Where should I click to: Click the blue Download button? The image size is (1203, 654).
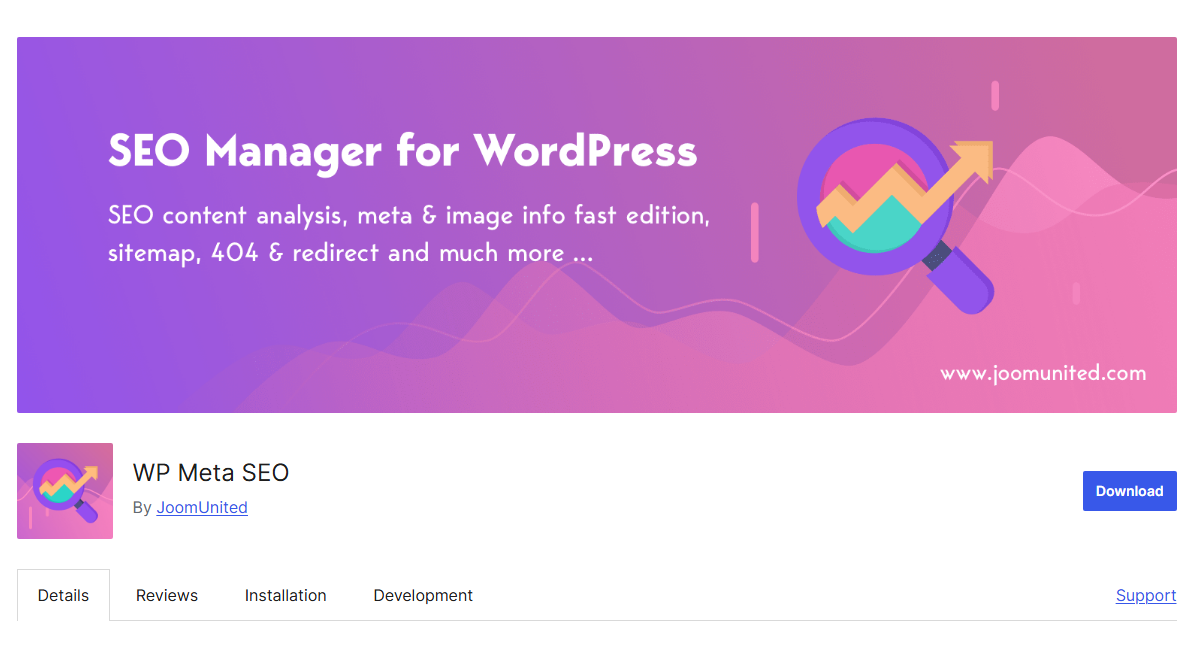point(1130,491)
